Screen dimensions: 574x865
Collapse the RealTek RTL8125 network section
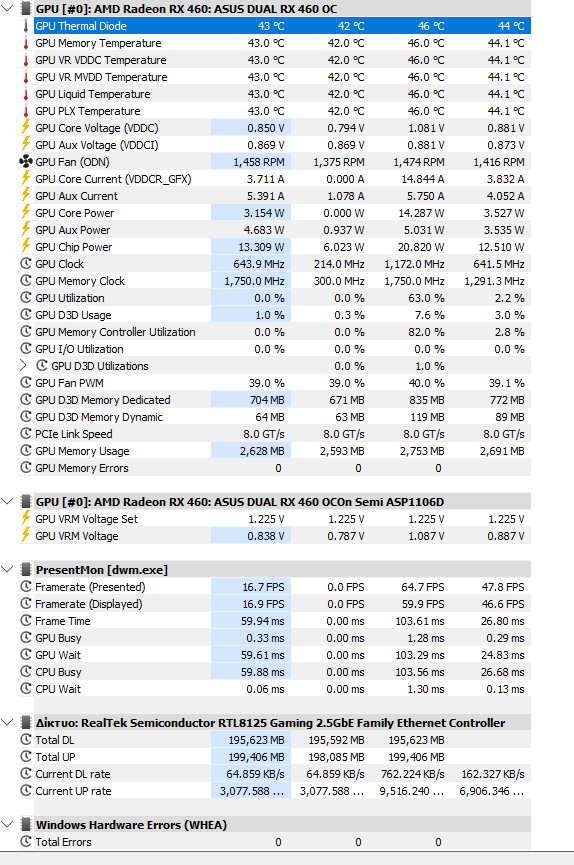[7, 723]
